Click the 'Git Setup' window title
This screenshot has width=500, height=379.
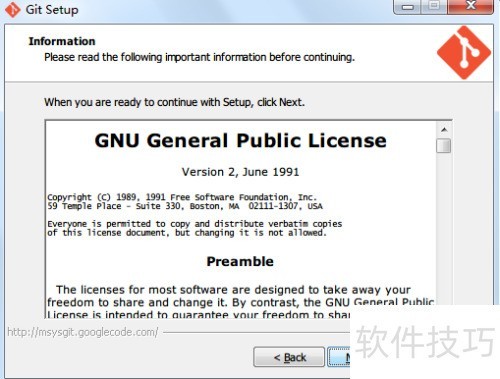point(52,10)
